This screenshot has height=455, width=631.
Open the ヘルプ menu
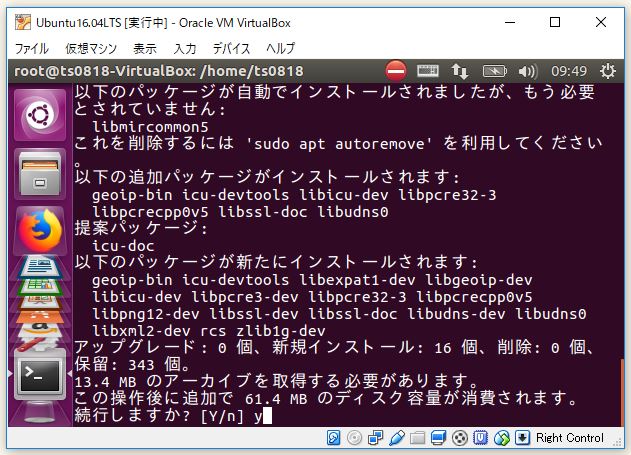tap(280, 49)
